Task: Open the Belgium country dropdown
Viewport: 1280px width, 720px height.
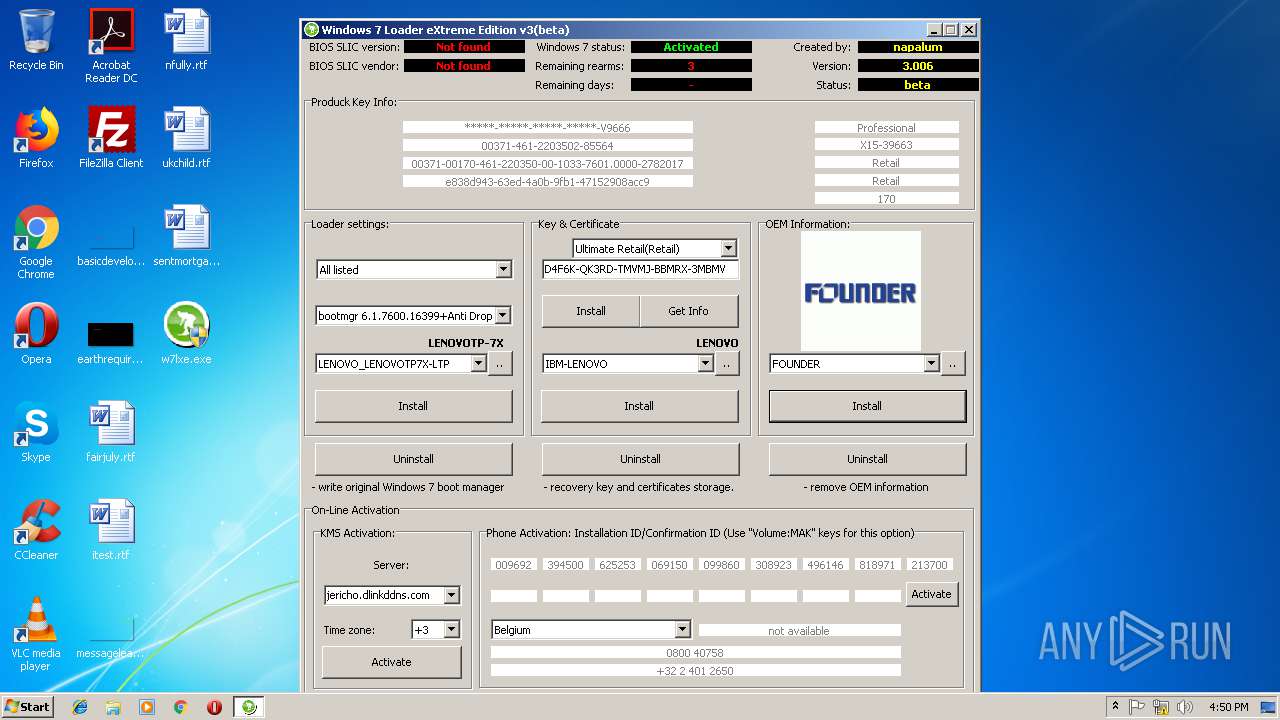Action: pyautogui.click(x=682, y=630)
